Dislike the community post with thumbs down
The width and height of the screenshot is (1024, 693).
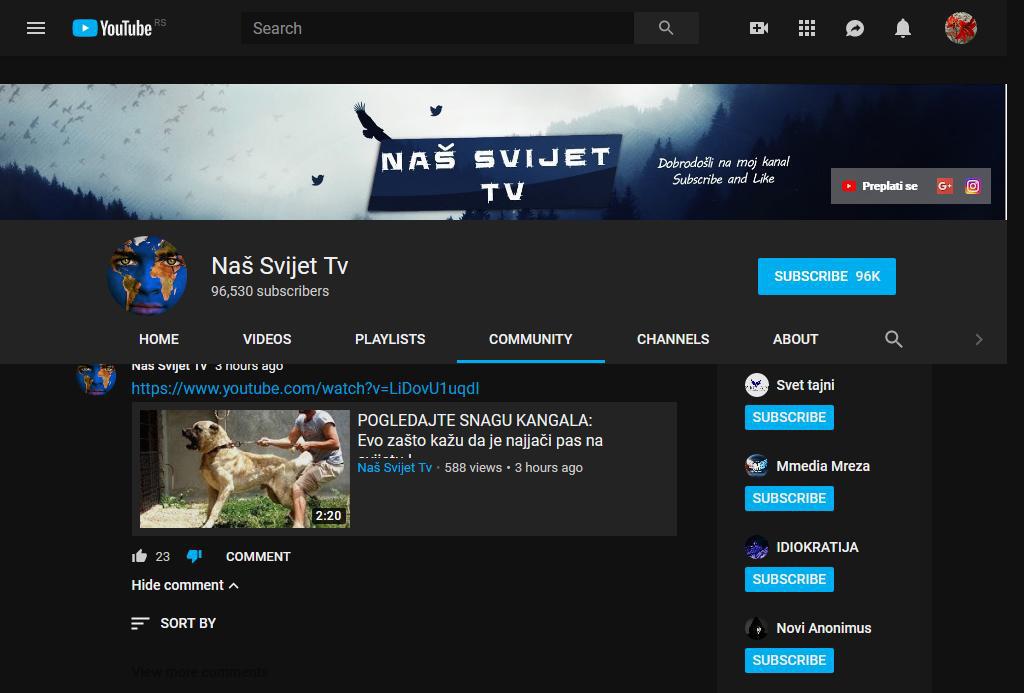click(194, 556)
